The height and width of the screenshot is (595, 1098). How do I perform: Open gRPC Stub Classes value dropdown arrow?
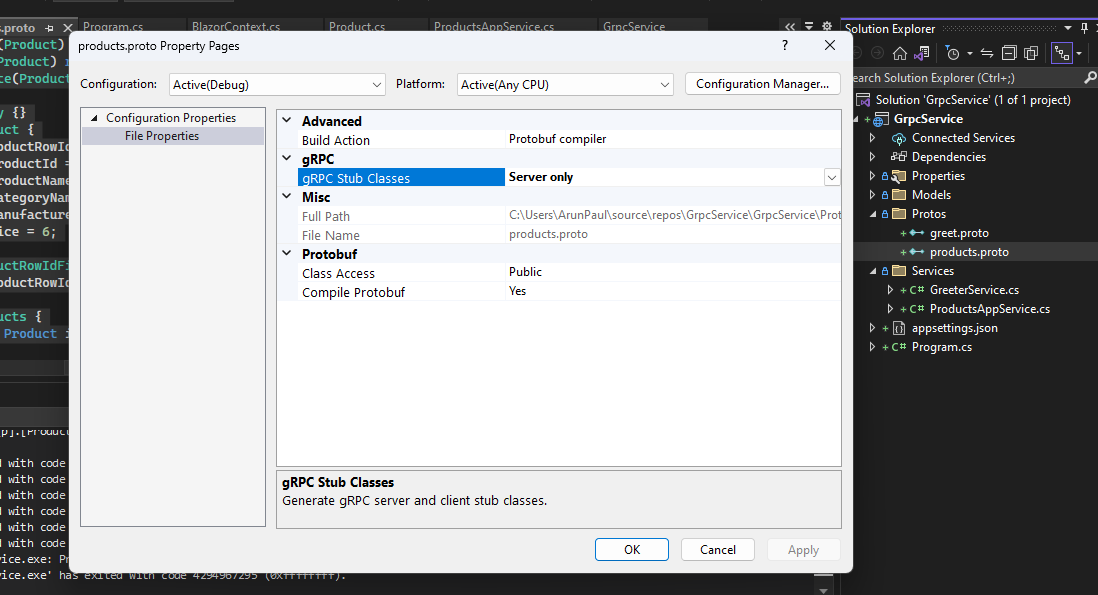click(x=831, y=177)
